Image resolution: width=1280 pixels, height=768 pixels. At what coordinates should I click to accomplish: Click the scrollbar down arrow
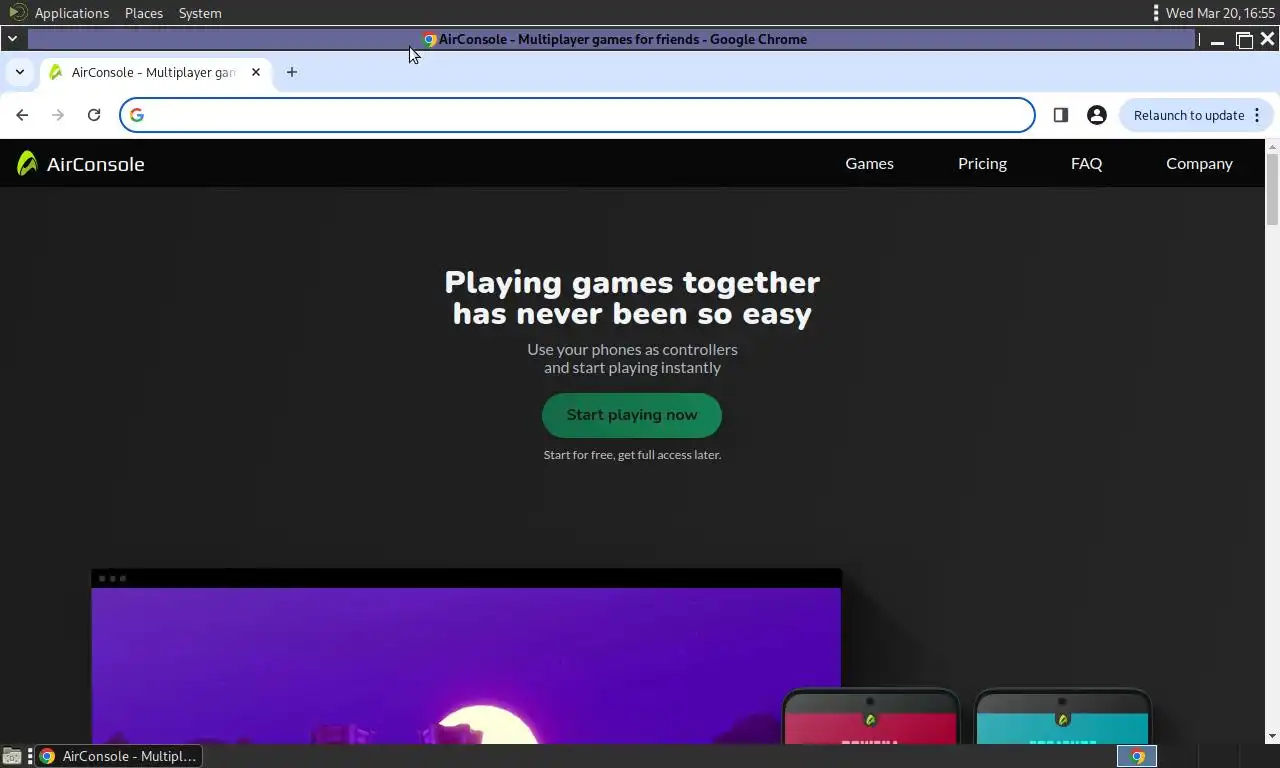[1272, 737]
